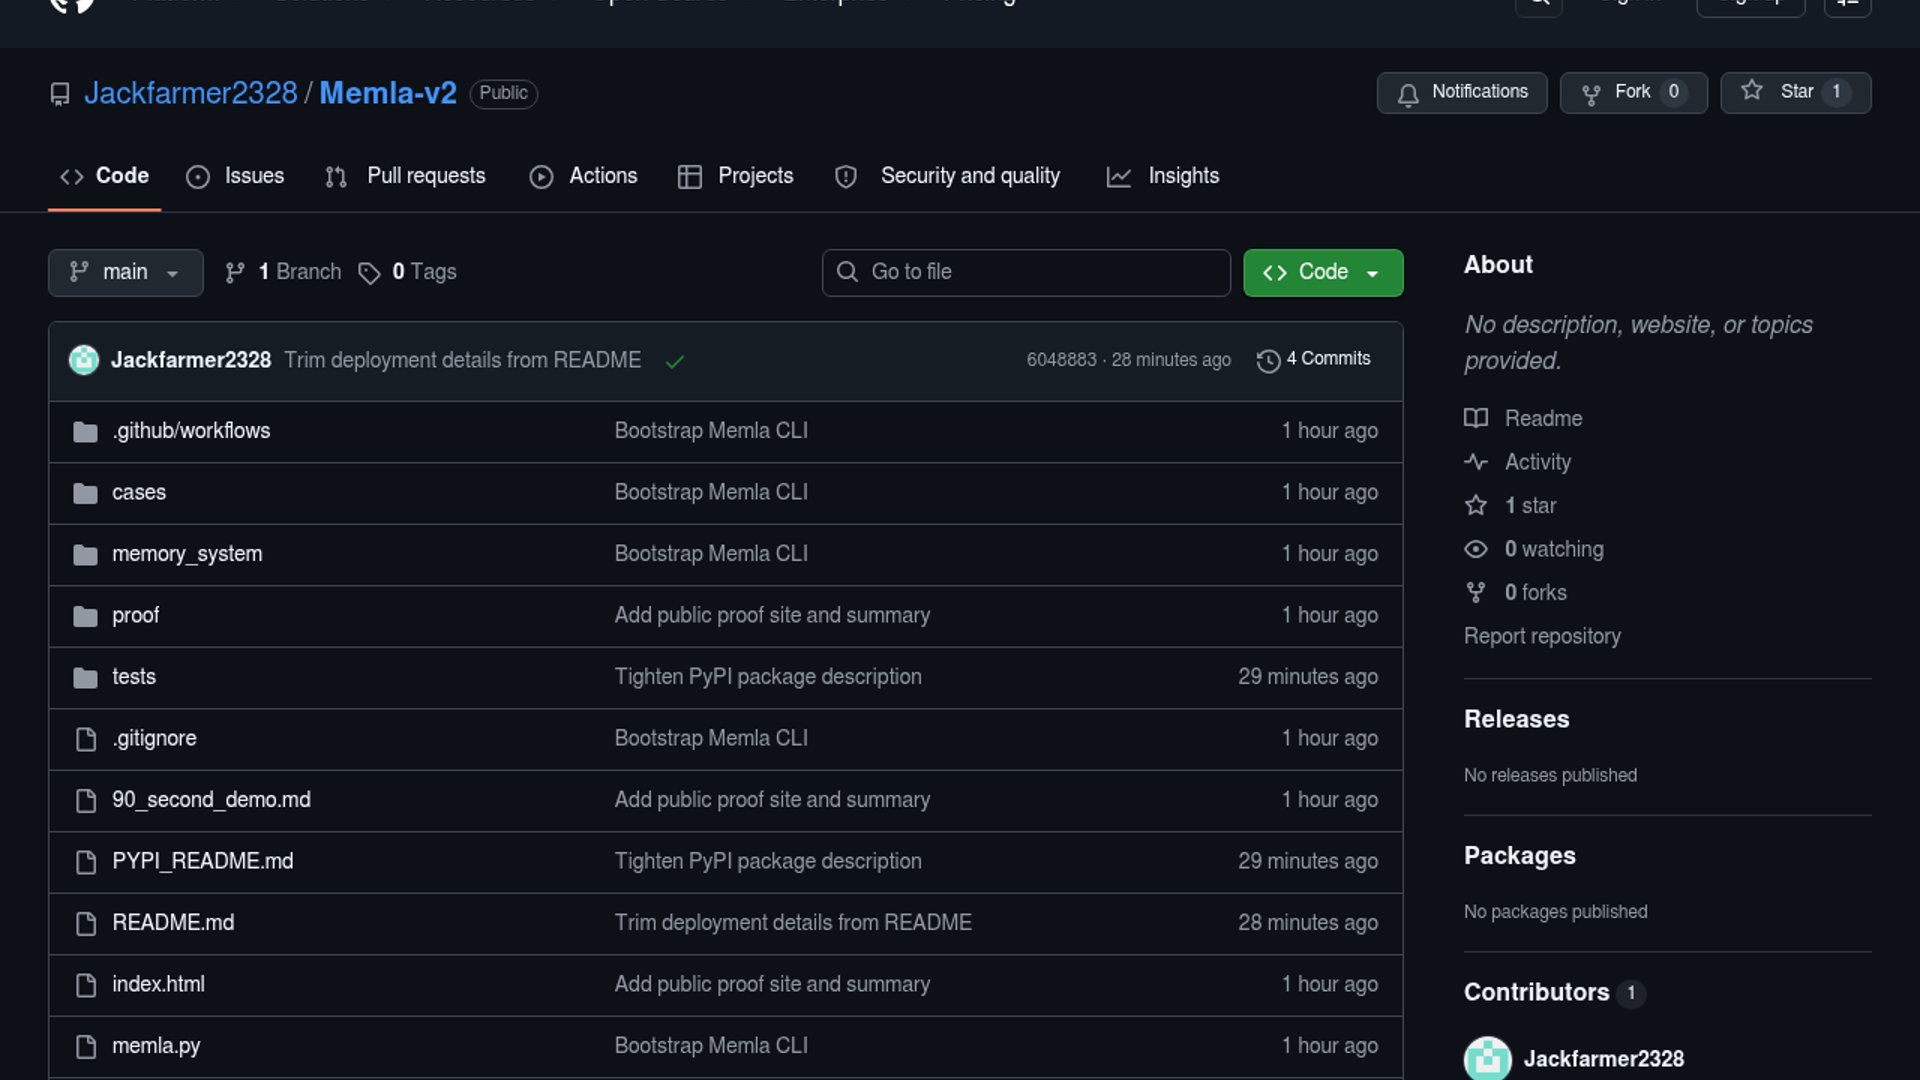Click the green commit status checkmark
The width and height of the screenshot is (1920, 1080).
tap(675, 361)
